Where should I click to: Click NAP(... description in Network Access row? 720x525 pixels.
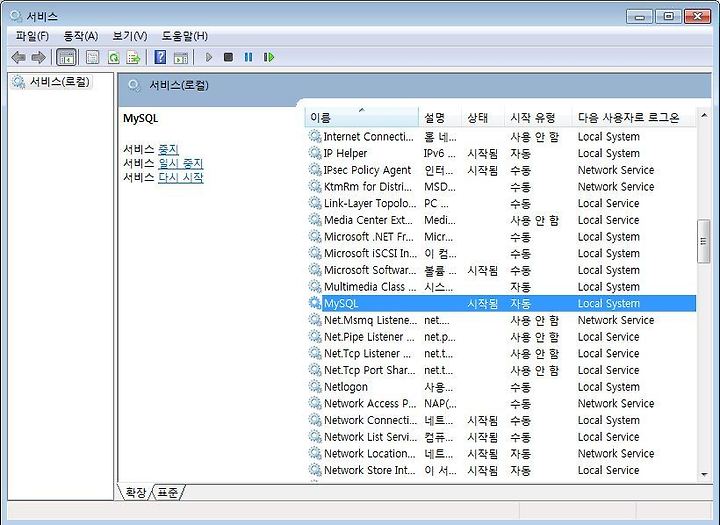(x=440, y=403)
